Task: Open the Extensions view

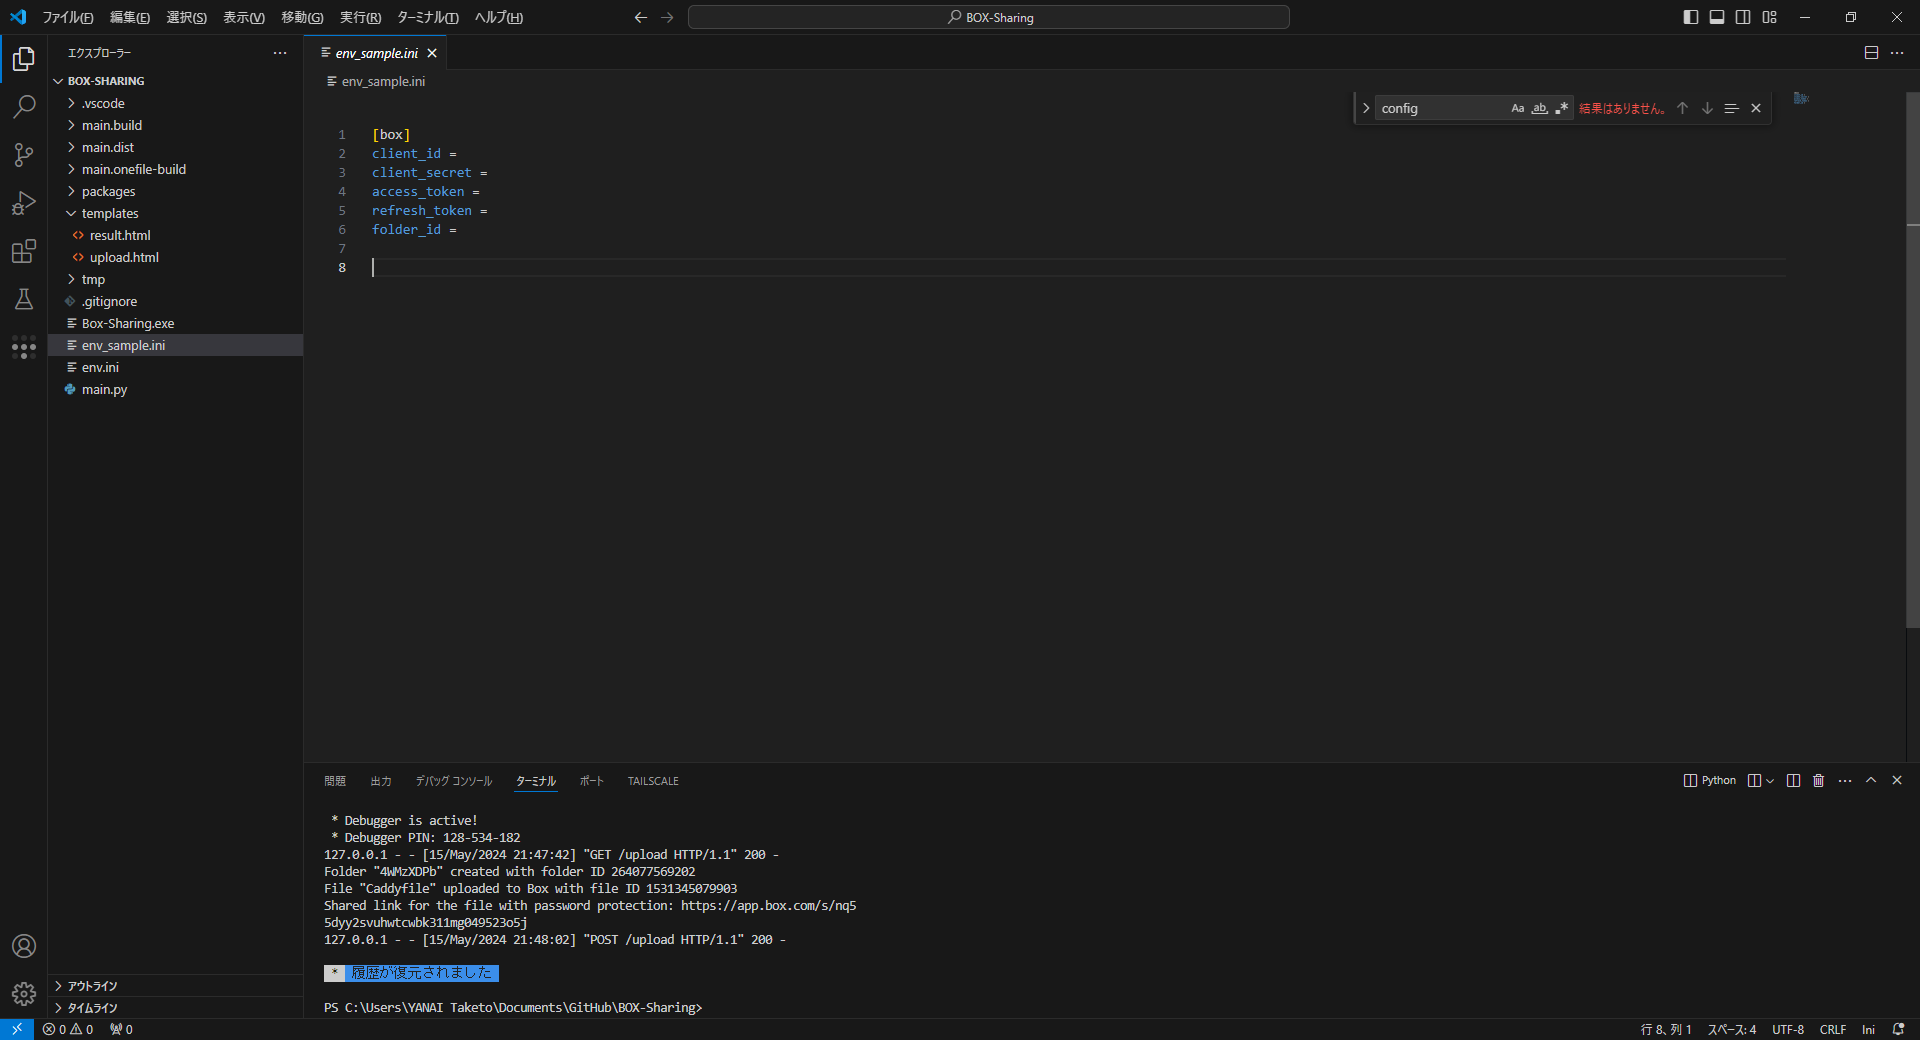Action: [24, 251]
